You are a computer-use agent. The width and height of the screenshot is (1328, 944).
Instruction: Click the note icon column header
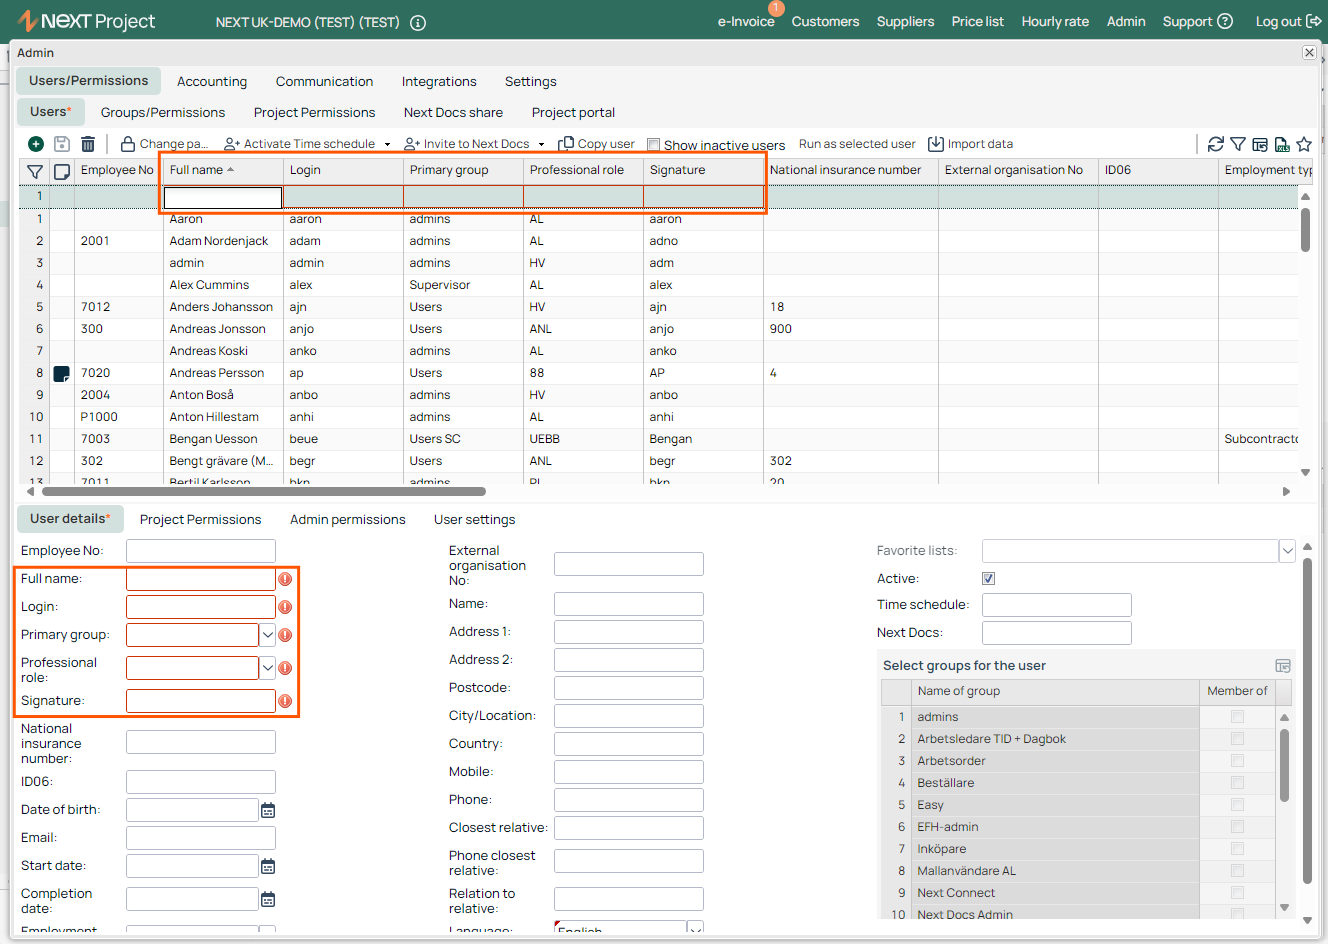(61, 171)
